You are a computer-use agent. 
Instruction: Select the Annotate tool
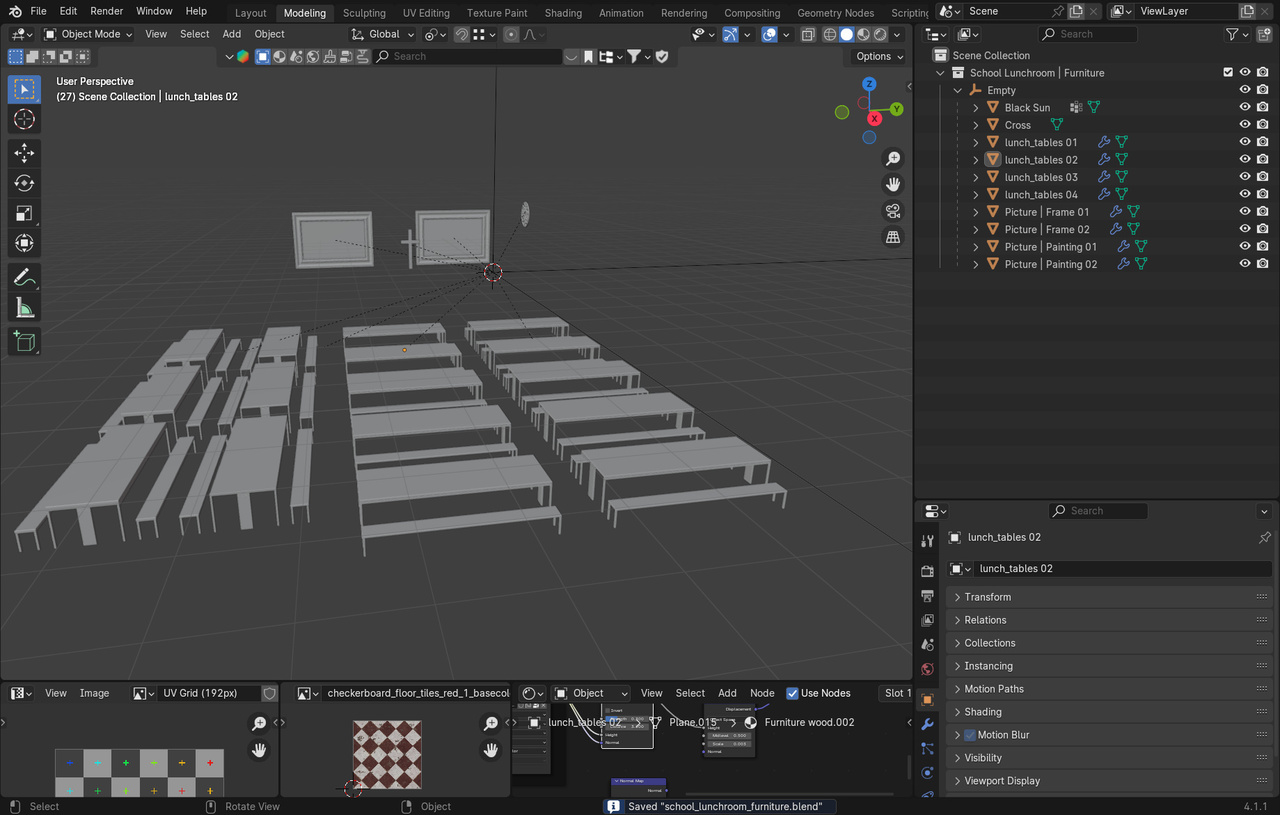coord(25,277)
